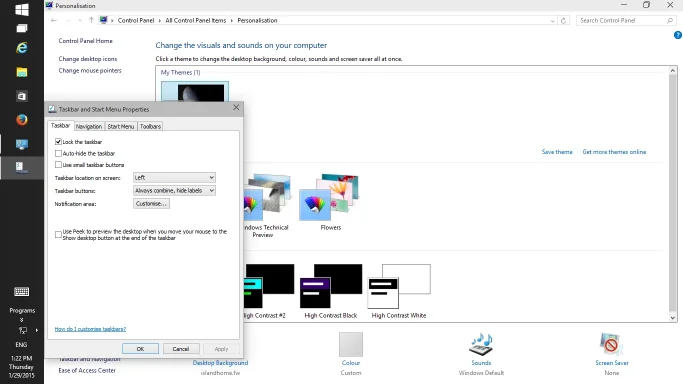Launch Internet Explorer from the taskbar
The image size is (683, 384).
[21, 48]
